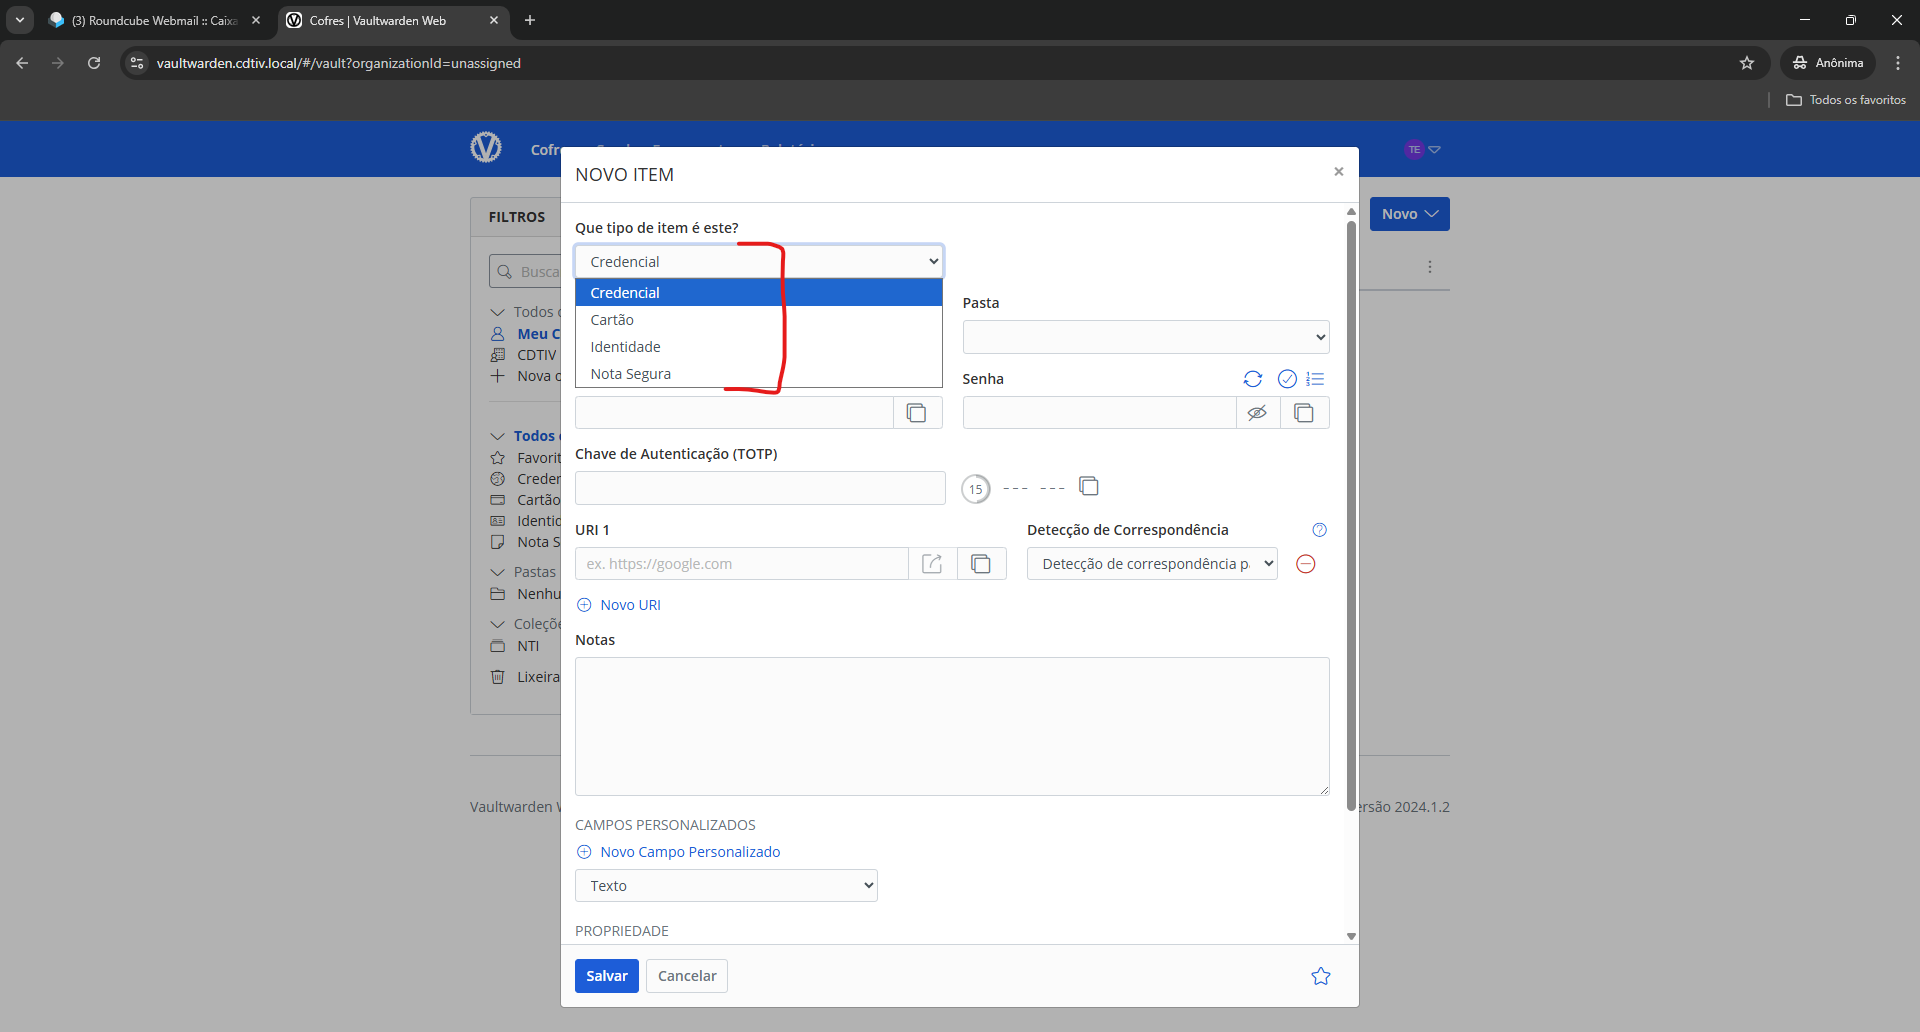Copy the TOTP verification code
This screenshot has width=1920, height=1032.
point(1089,486)
